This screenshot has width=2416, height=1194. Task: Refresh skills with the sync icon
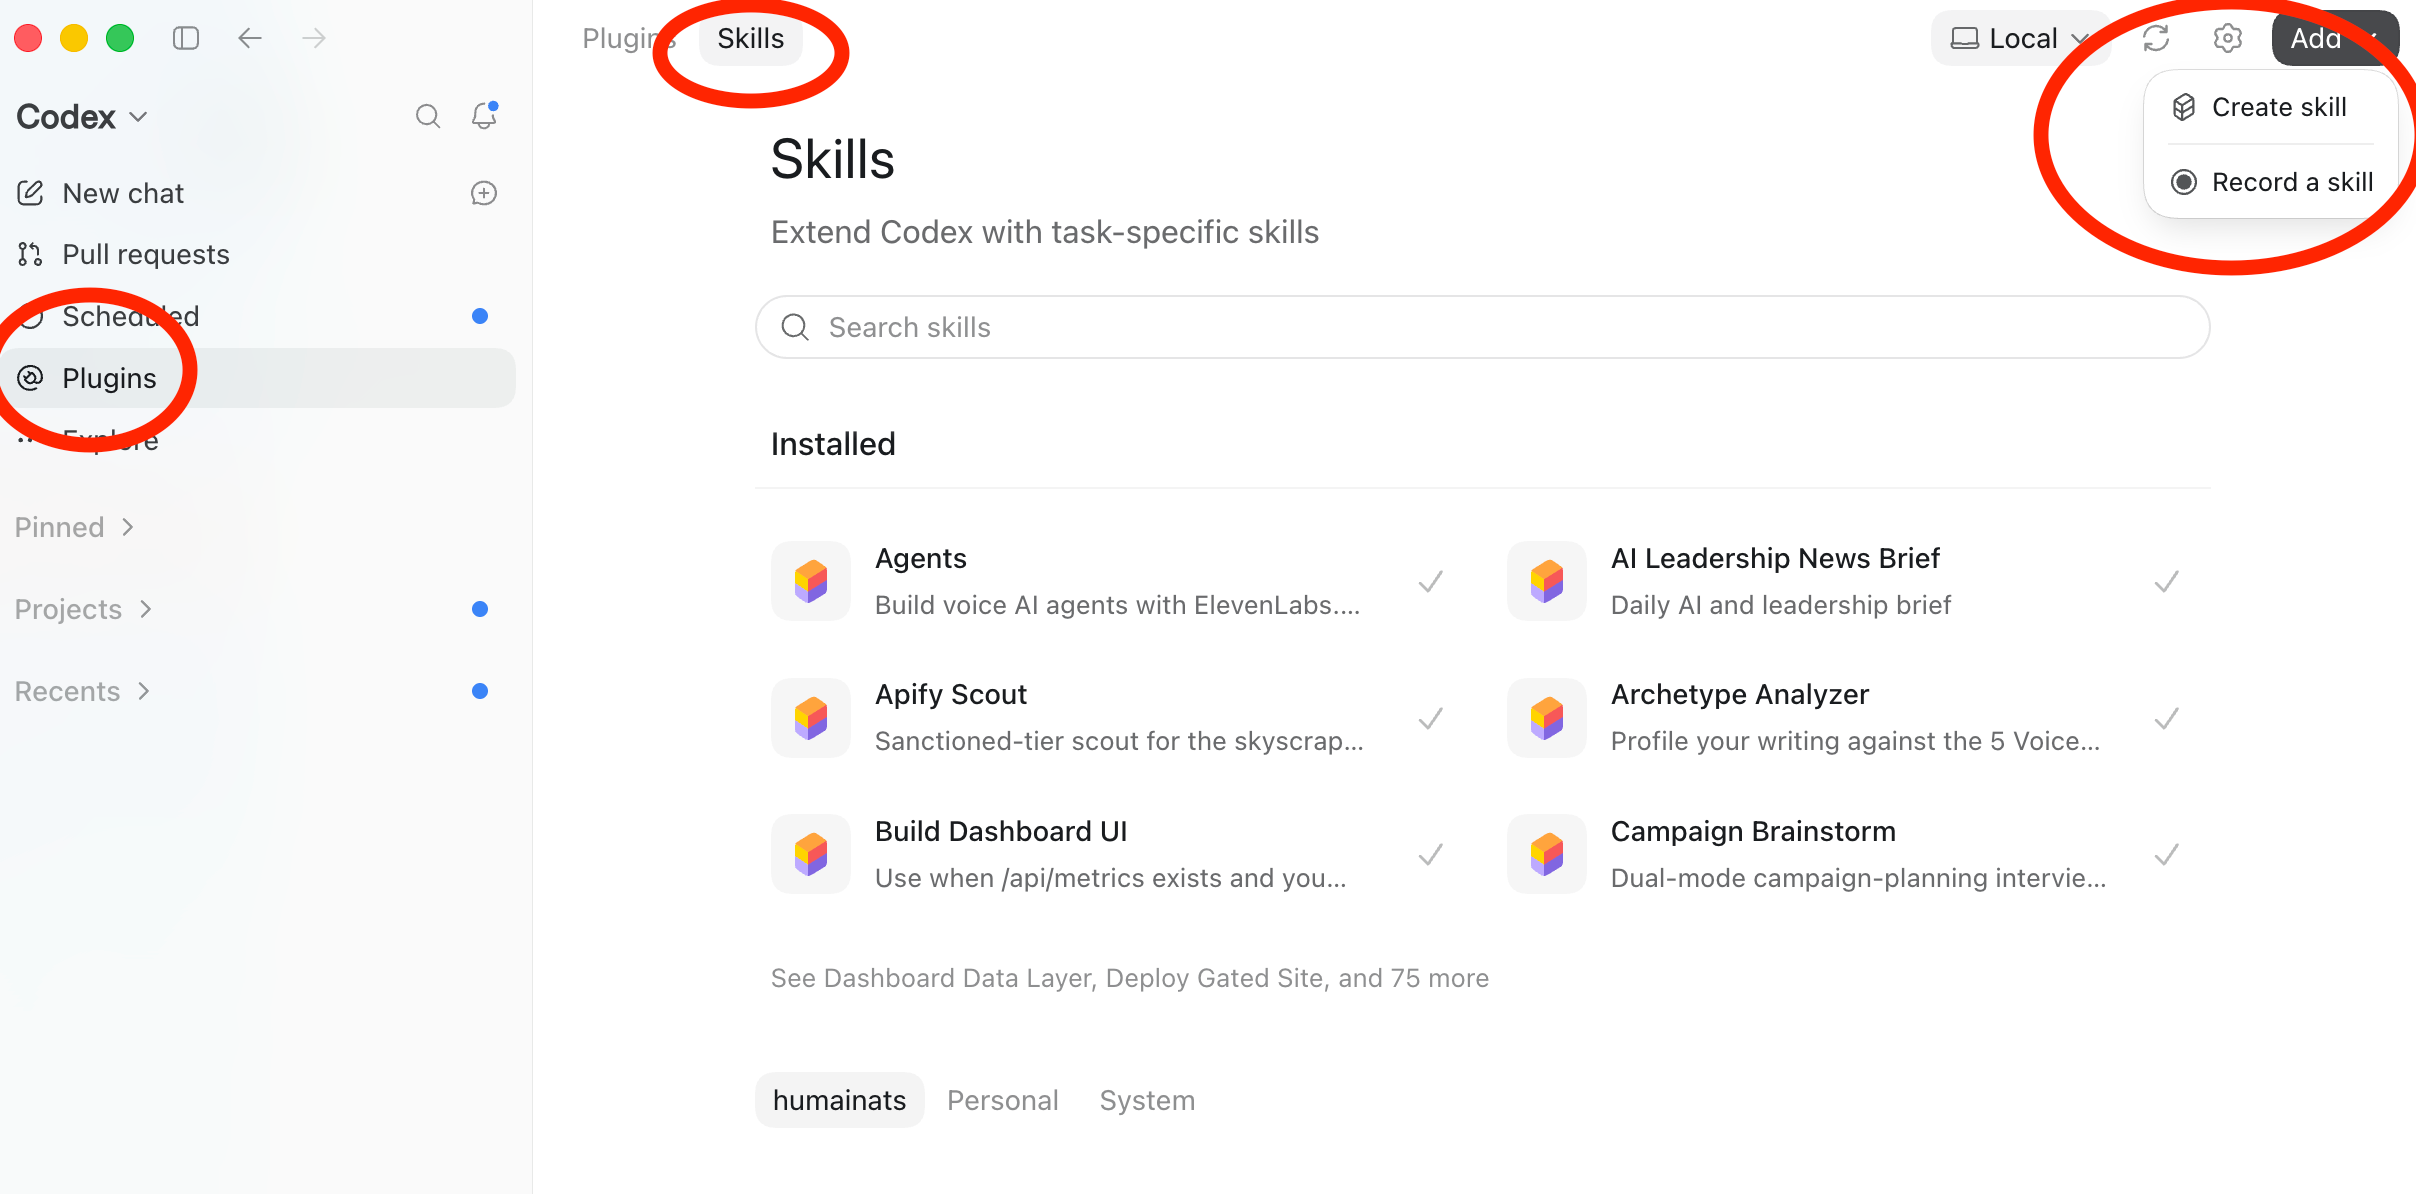click(x=2156, y=38)
